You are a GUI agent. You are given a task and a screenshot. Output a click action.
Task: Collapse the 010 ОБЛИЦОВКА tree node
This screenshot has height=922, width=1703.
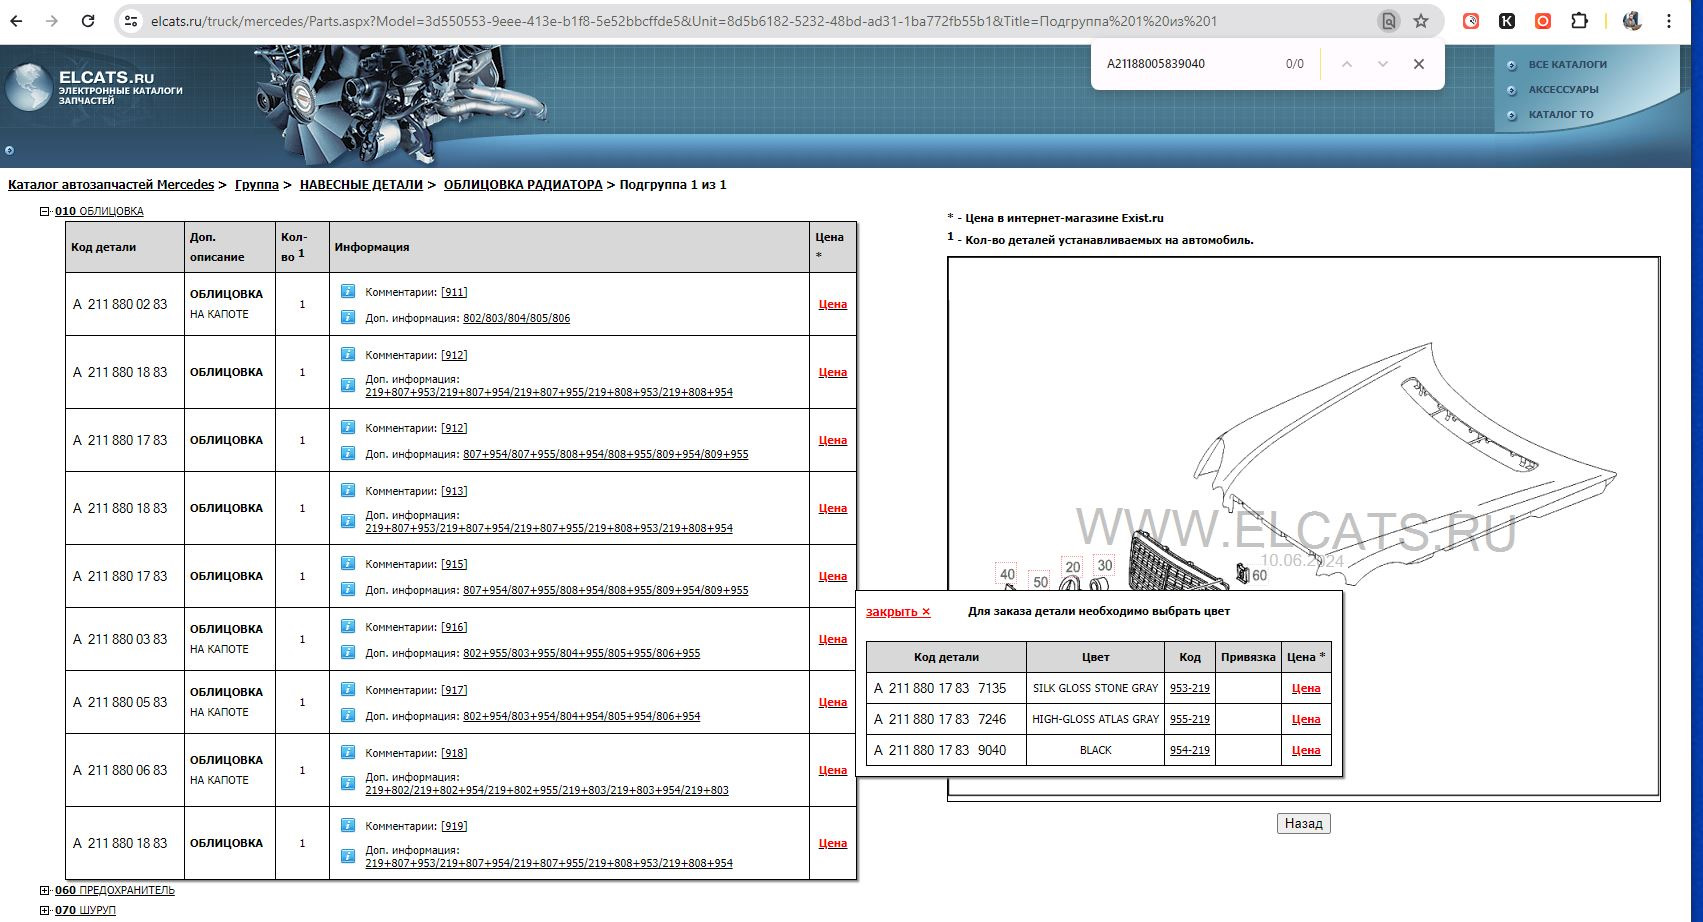click(x=45, y=211)
